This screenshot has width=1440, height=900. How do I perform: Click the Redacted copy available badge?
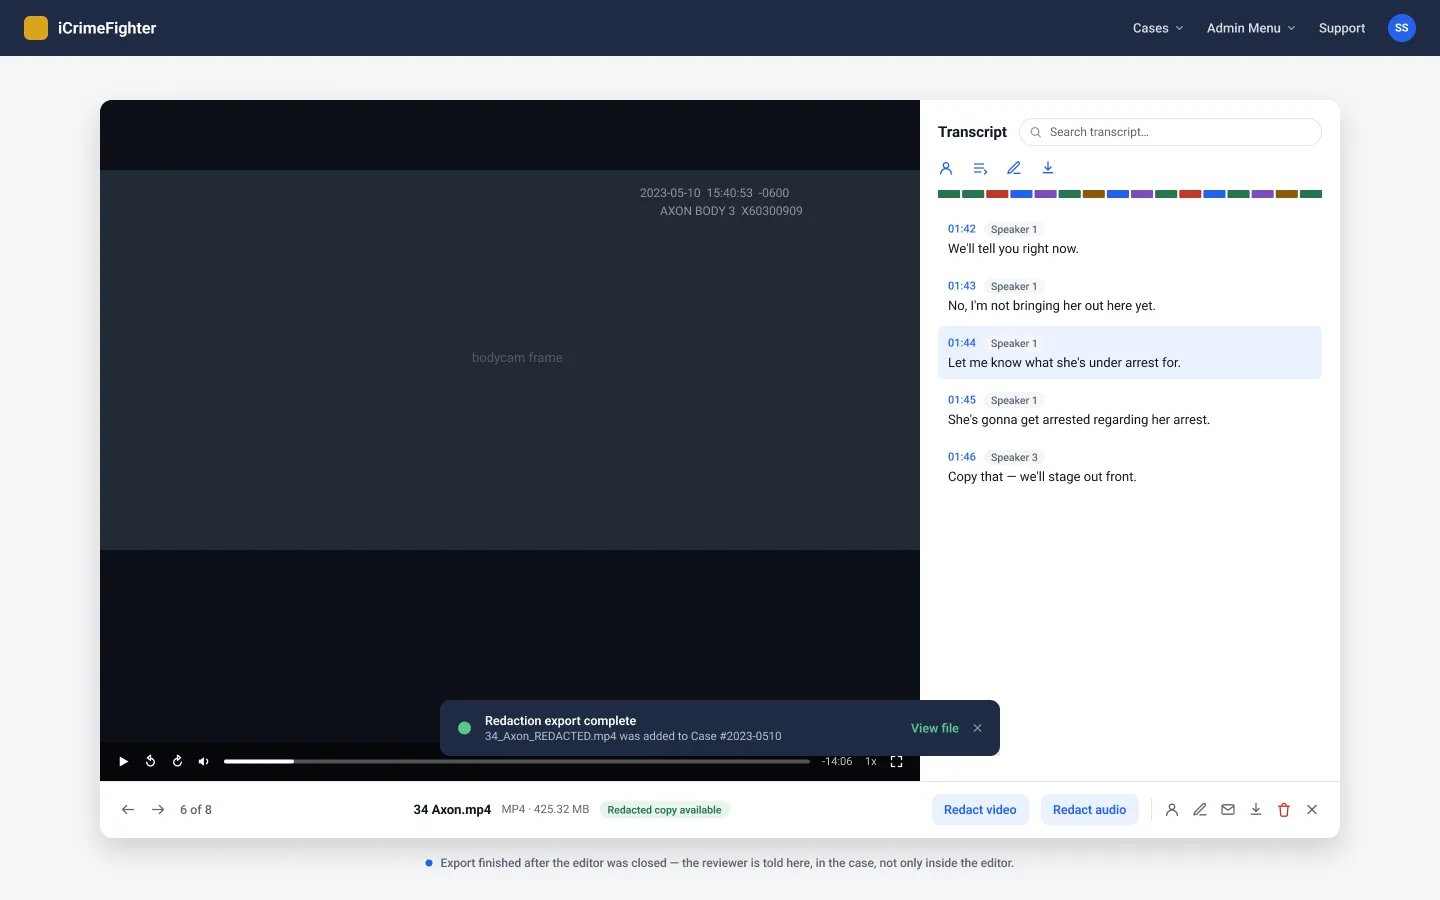[x=664, y=810]
